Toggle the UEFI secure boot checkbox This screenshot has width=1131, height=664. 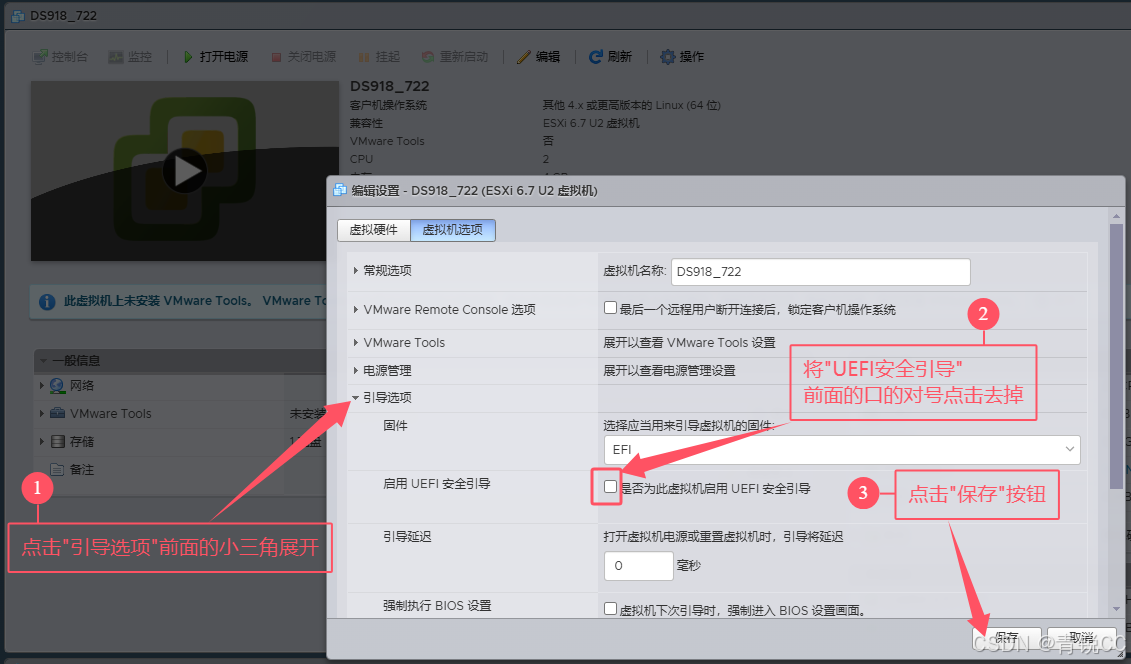610,487
